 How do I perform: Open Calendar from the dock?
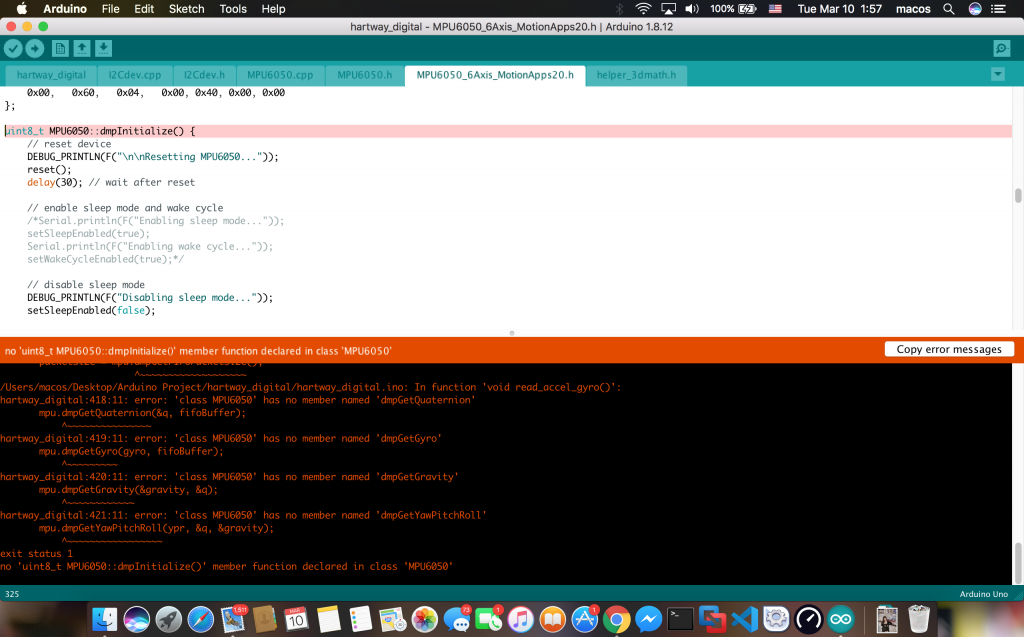296,619
